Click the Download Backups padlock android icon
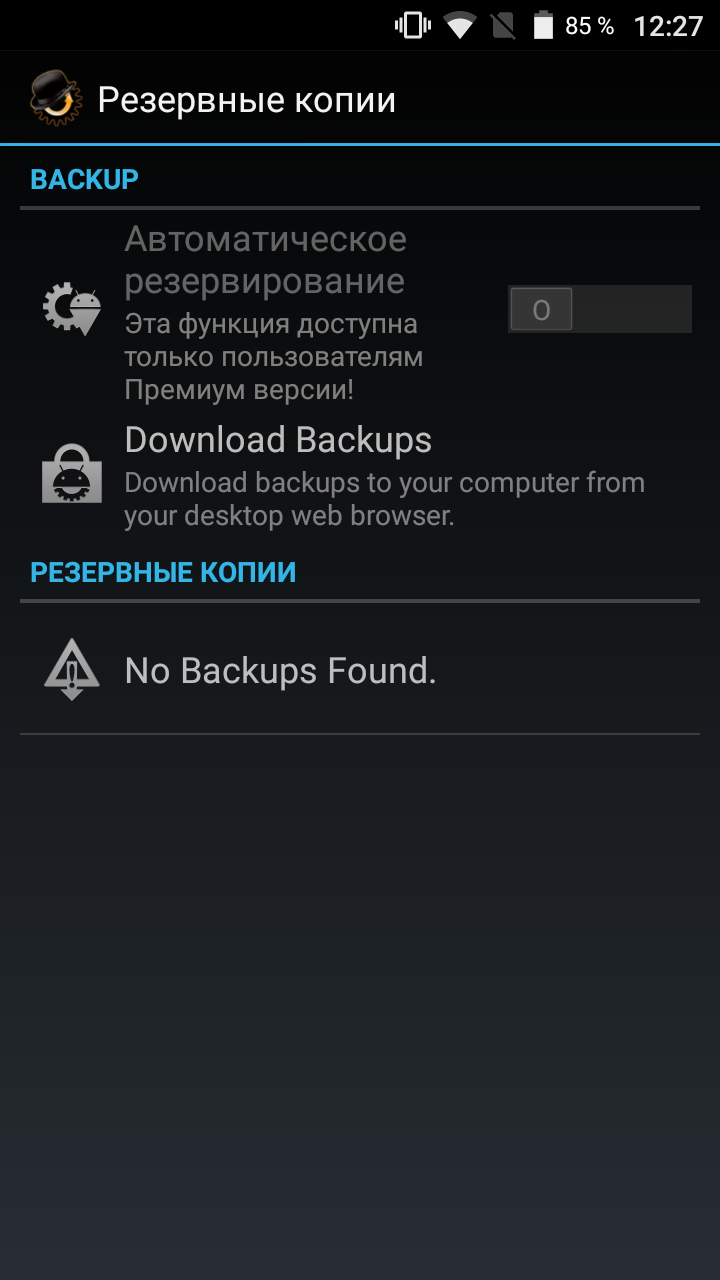This screenshot has height=1280, width=720. tap(72, 472)
